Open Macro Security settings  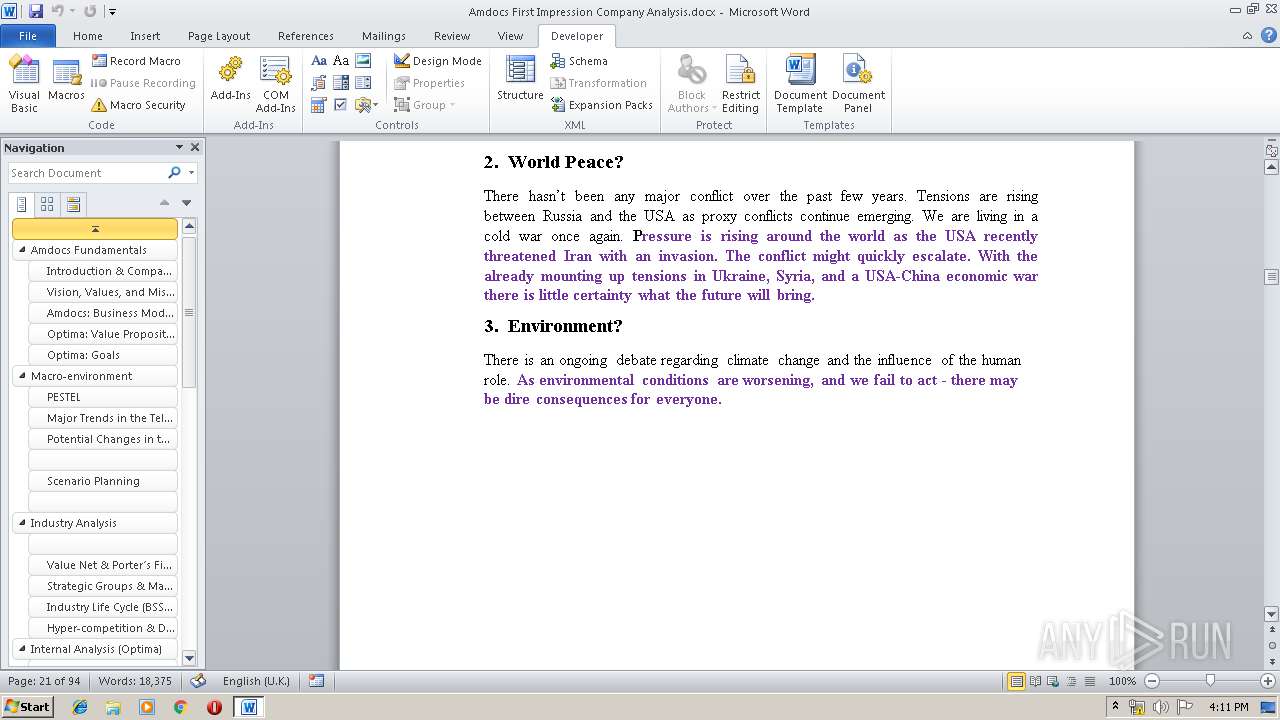(x=138, y=105)
